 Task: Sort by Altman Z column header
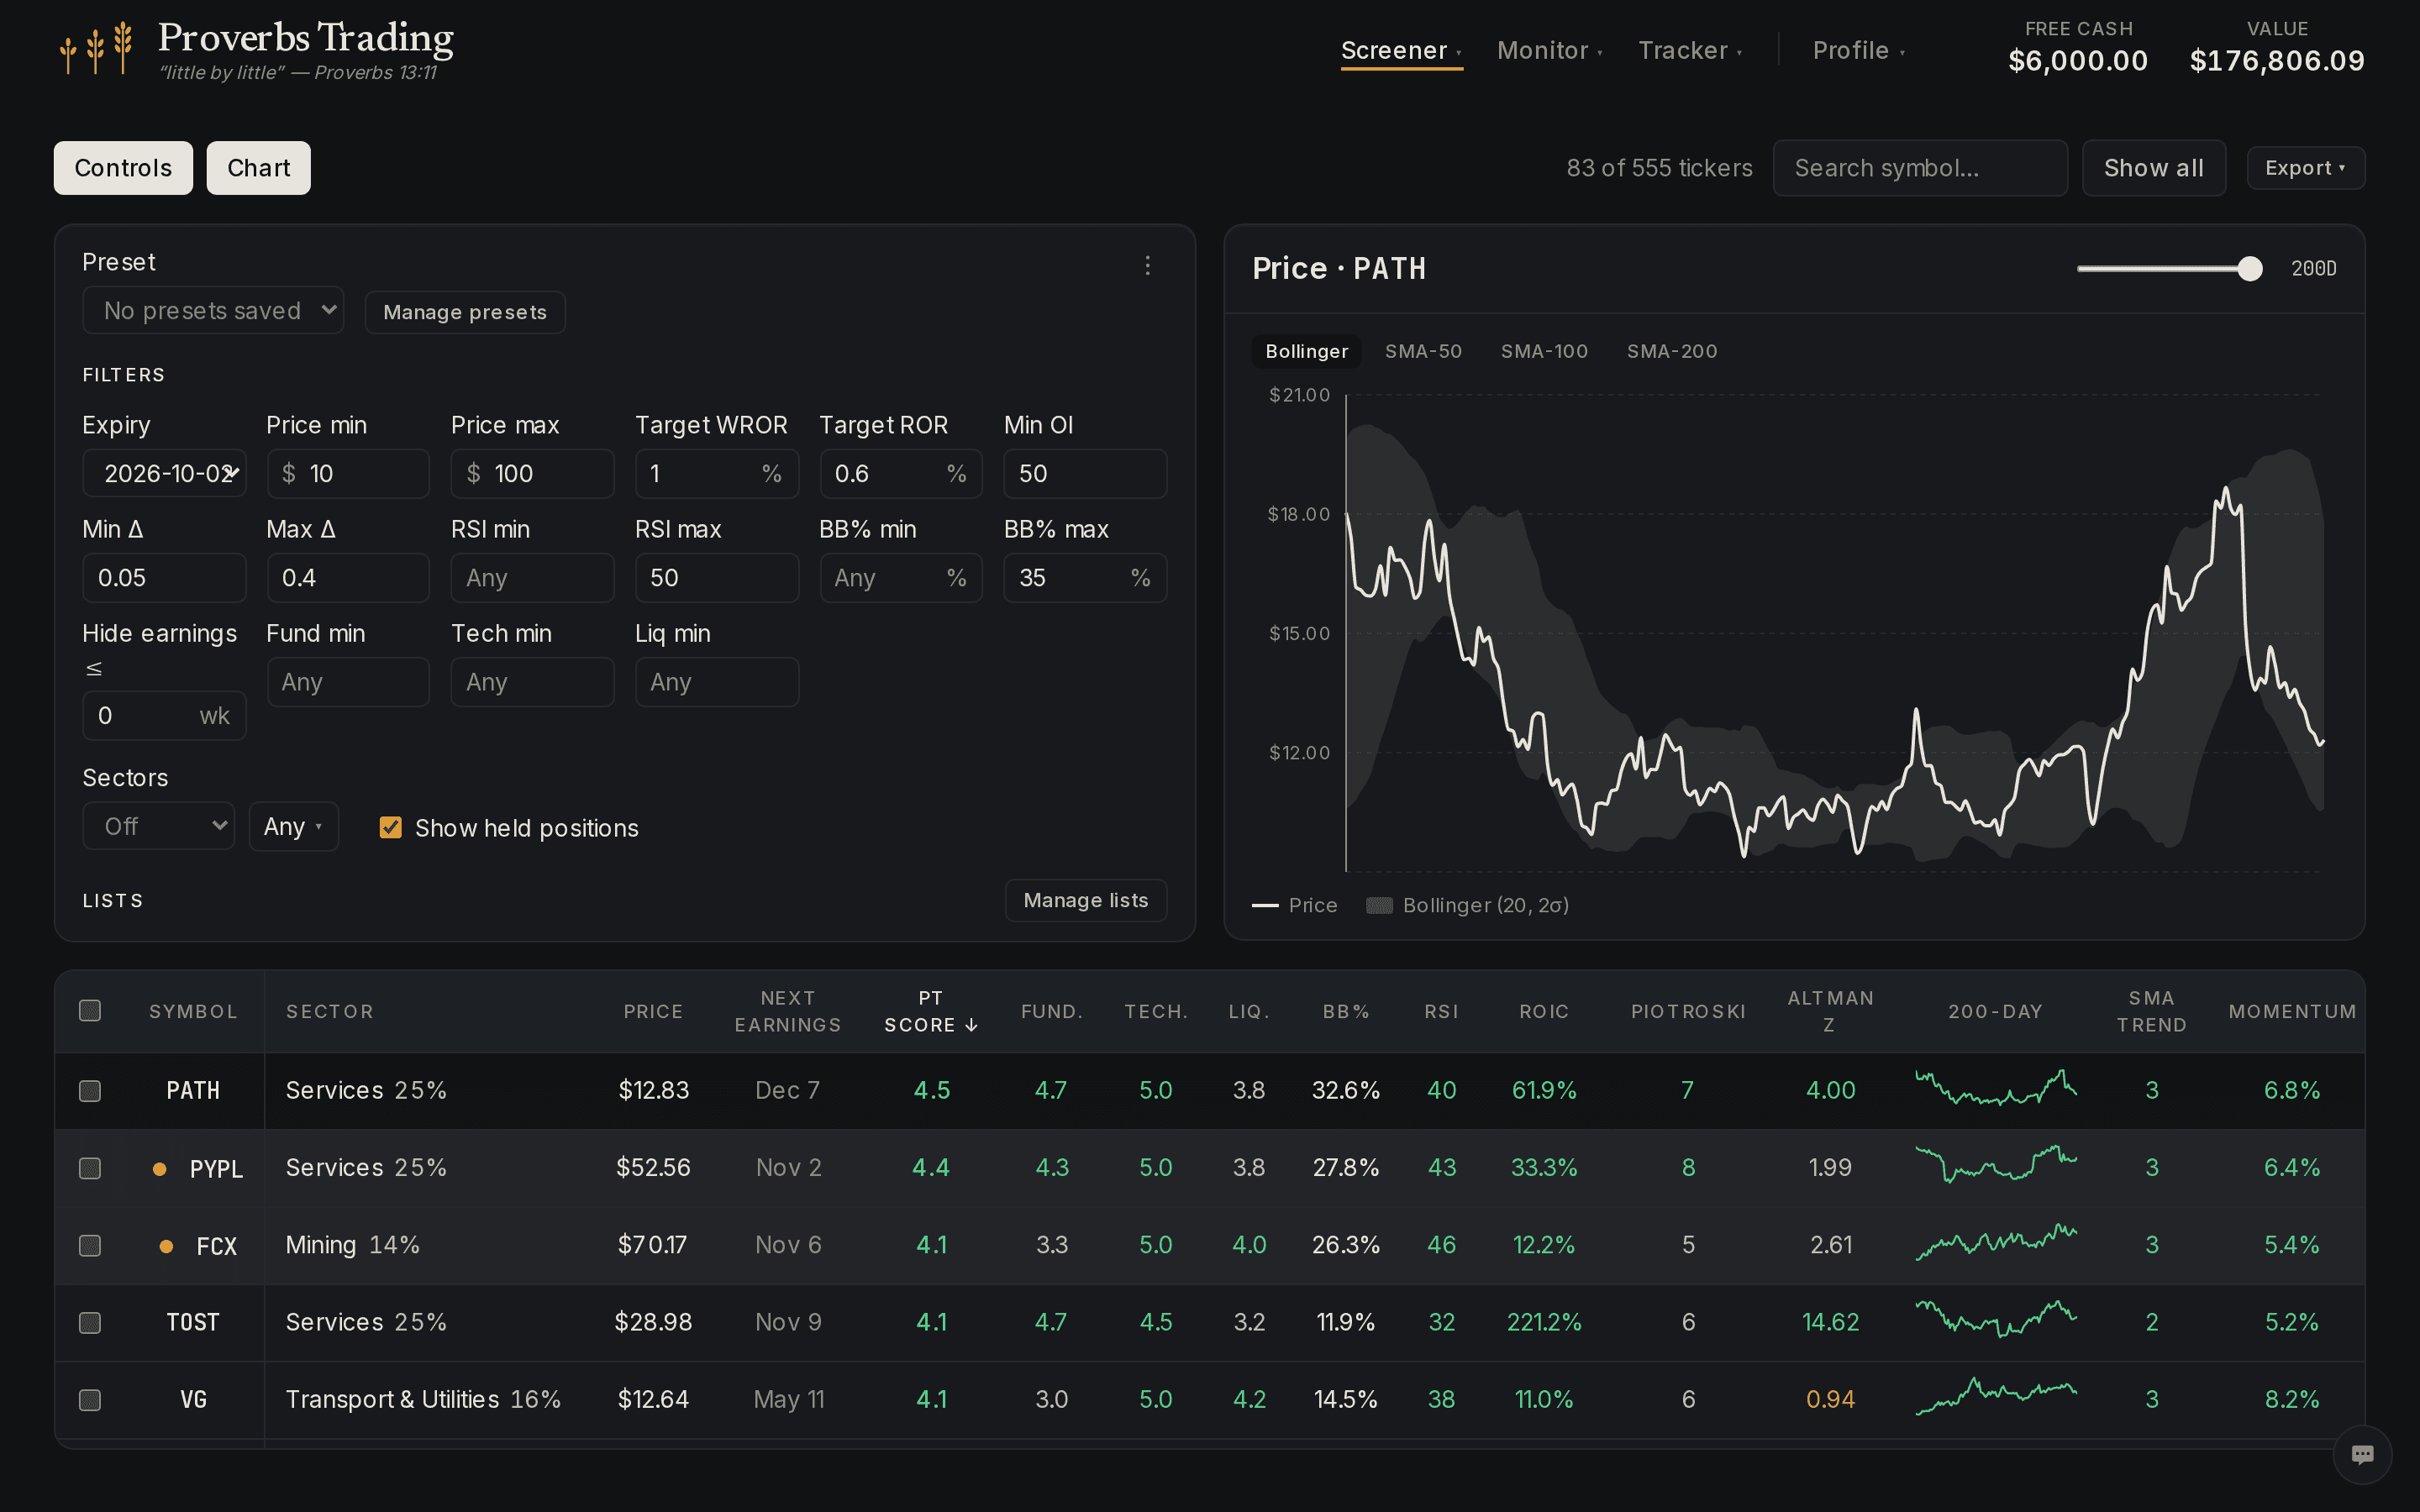(x=1830, y=1011)
